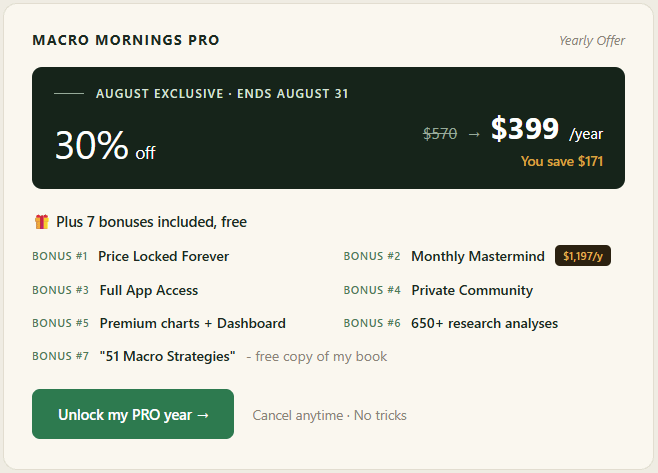
Task: Click the 30% off headline
Action: pos(105,145)
